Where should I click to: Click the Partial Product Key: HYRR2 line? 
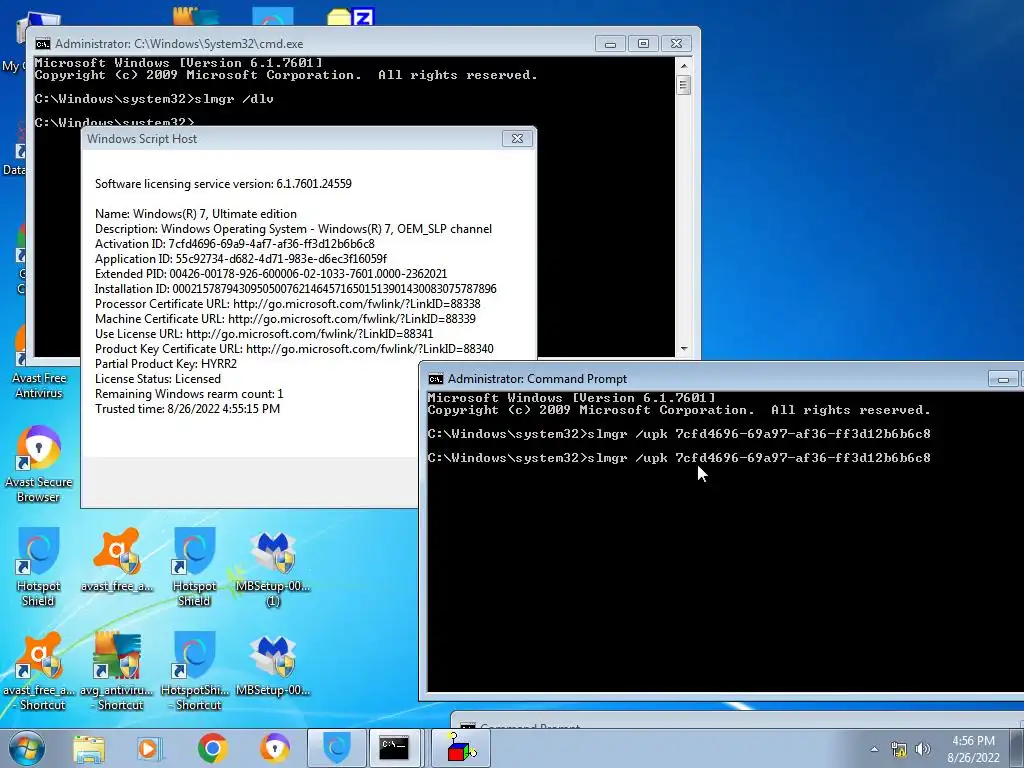click(166, 364)
